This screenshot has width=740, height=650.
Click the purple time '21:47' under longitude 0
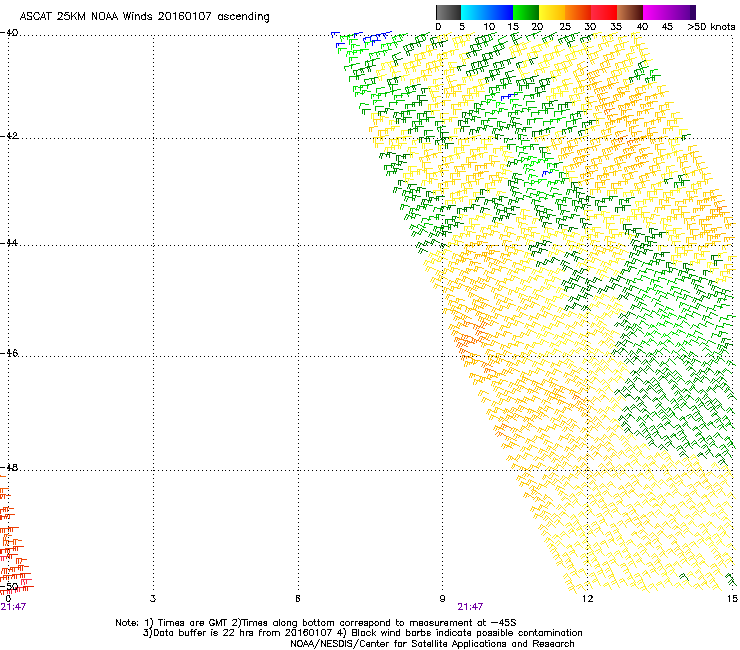tap(13, 607)
